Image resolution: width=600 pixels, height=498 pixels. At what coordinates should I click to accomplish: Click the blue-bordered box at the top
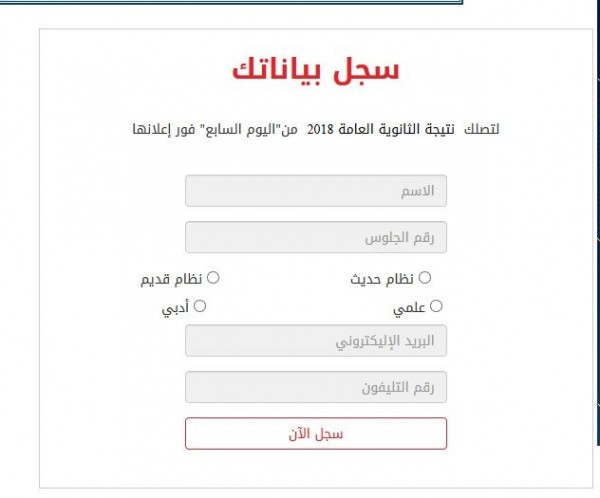(232, 4)
